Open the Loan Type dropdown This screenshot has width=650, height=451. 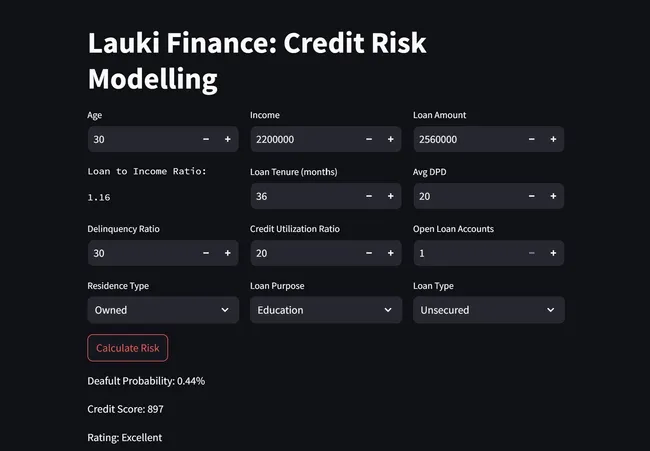coord(488,310)
